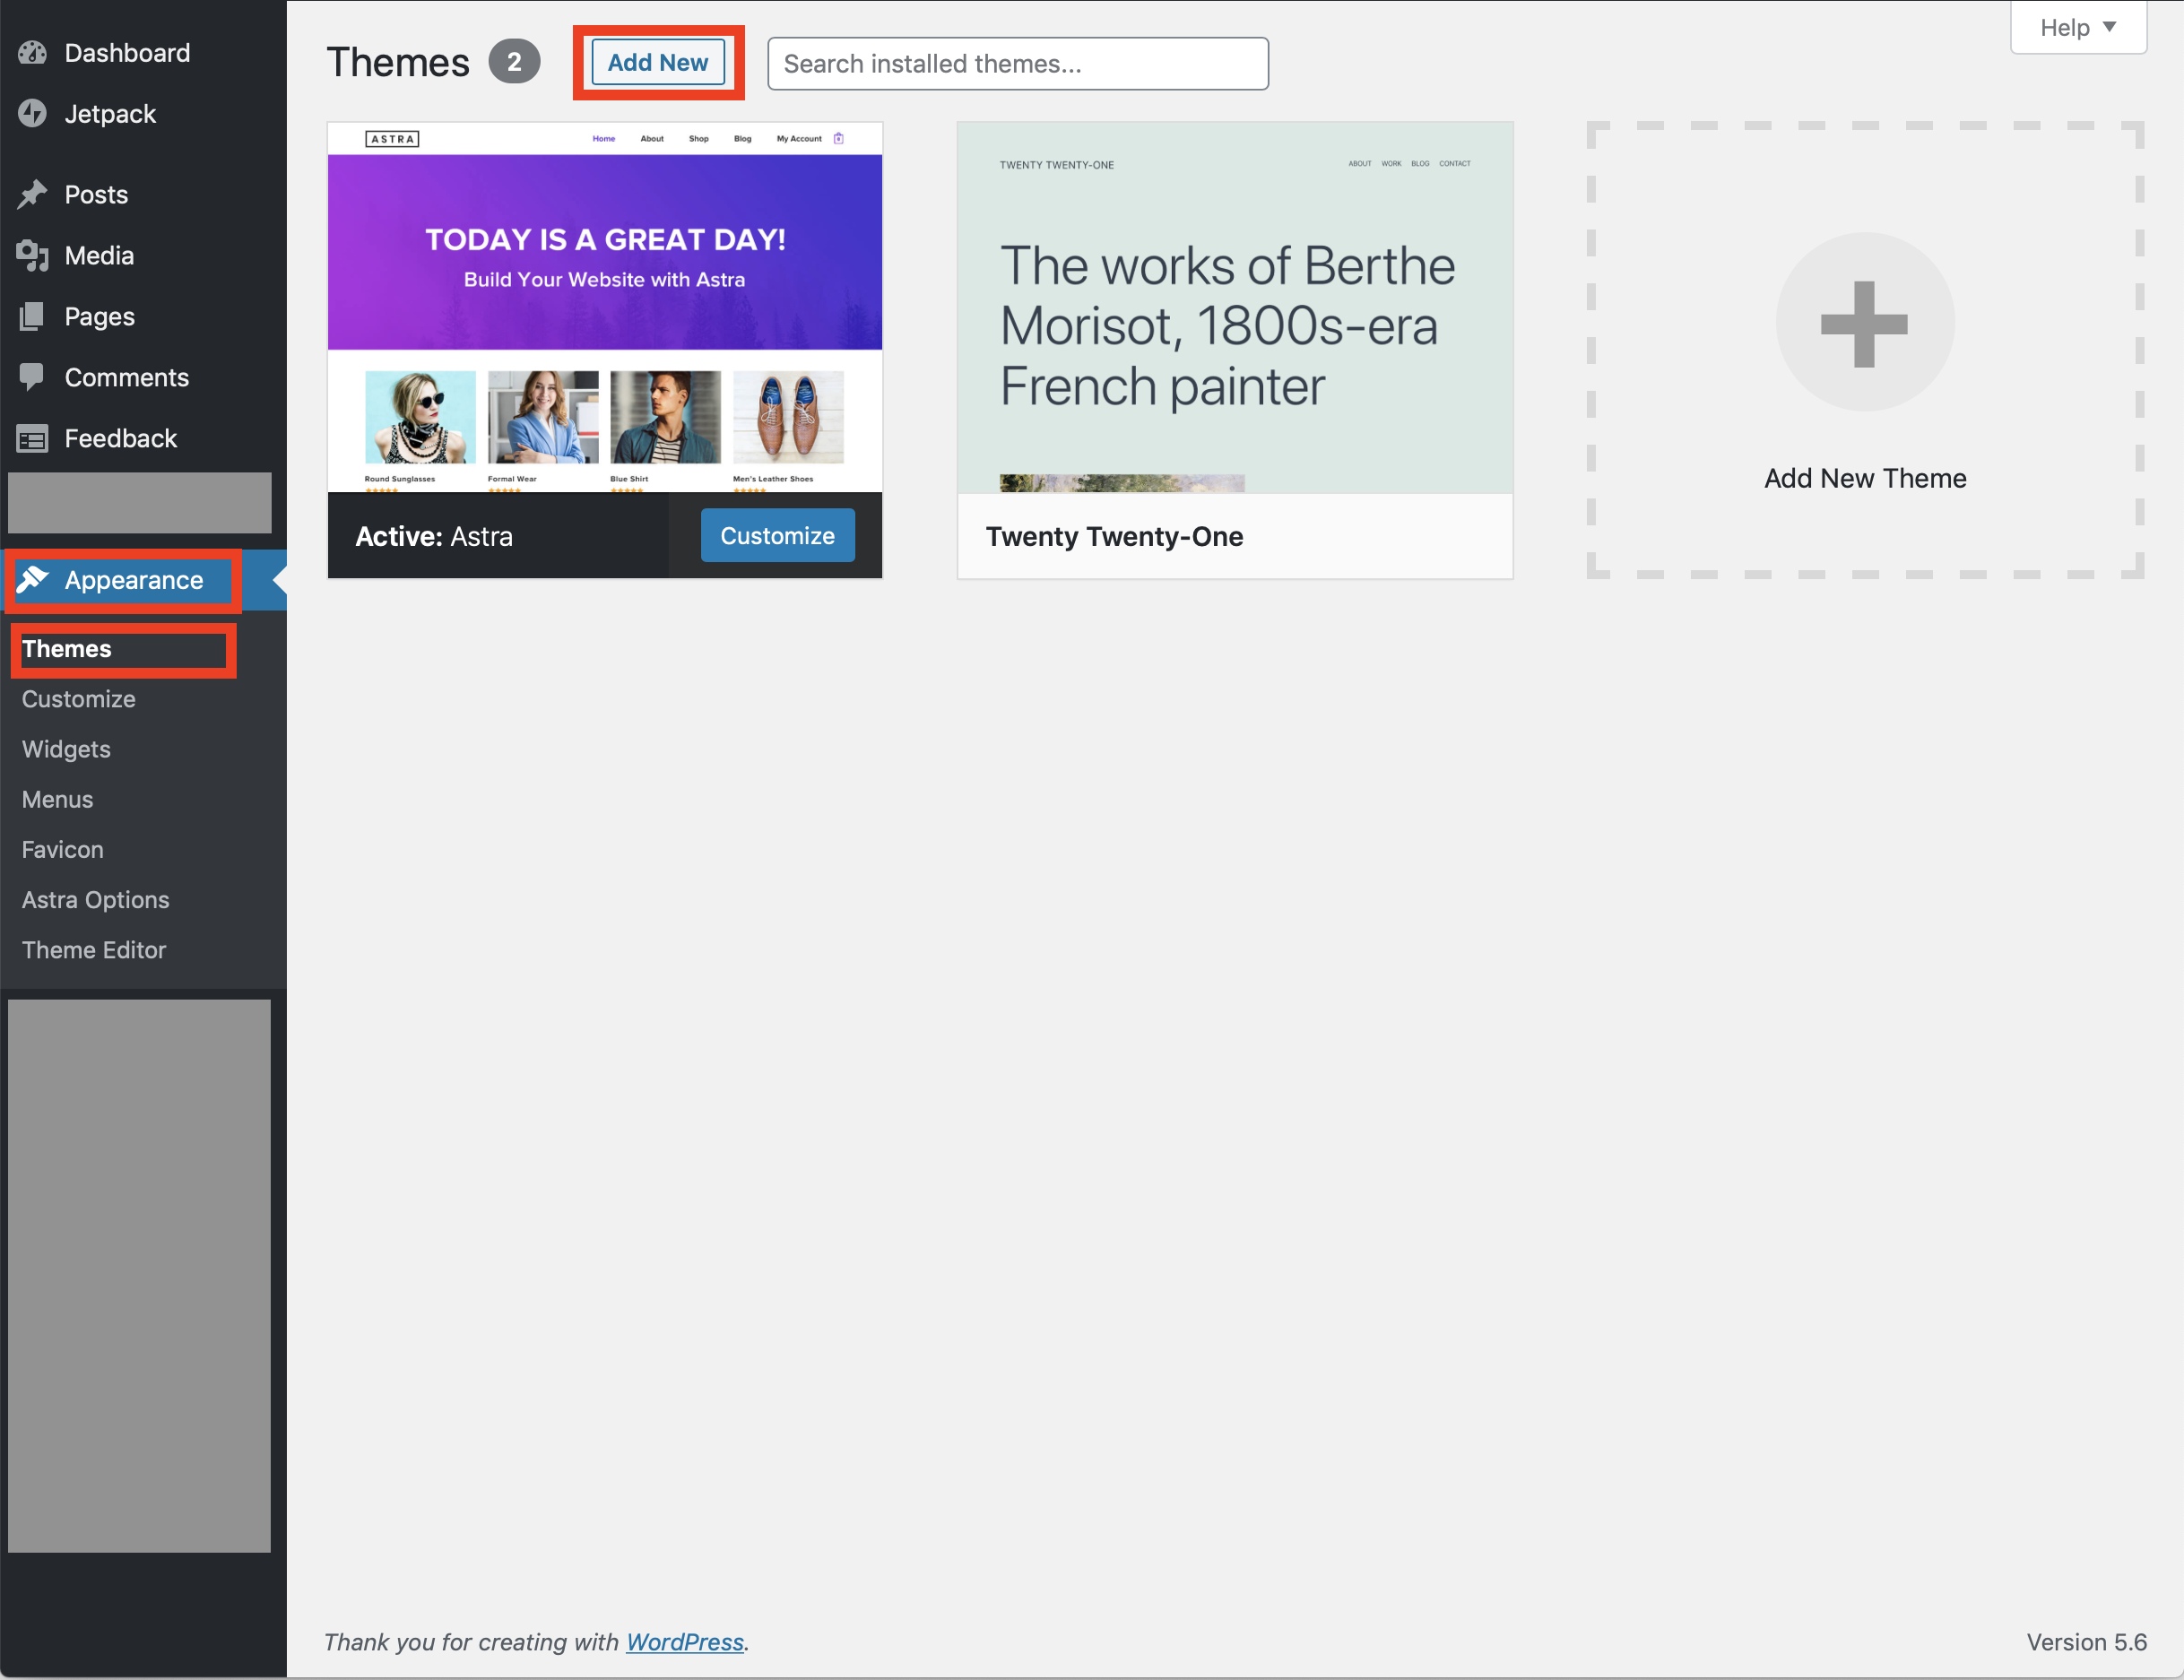Viewport: 2184px width, 1680px height.
Task: Open Theme Editor submenu
Action: [94, 950]
